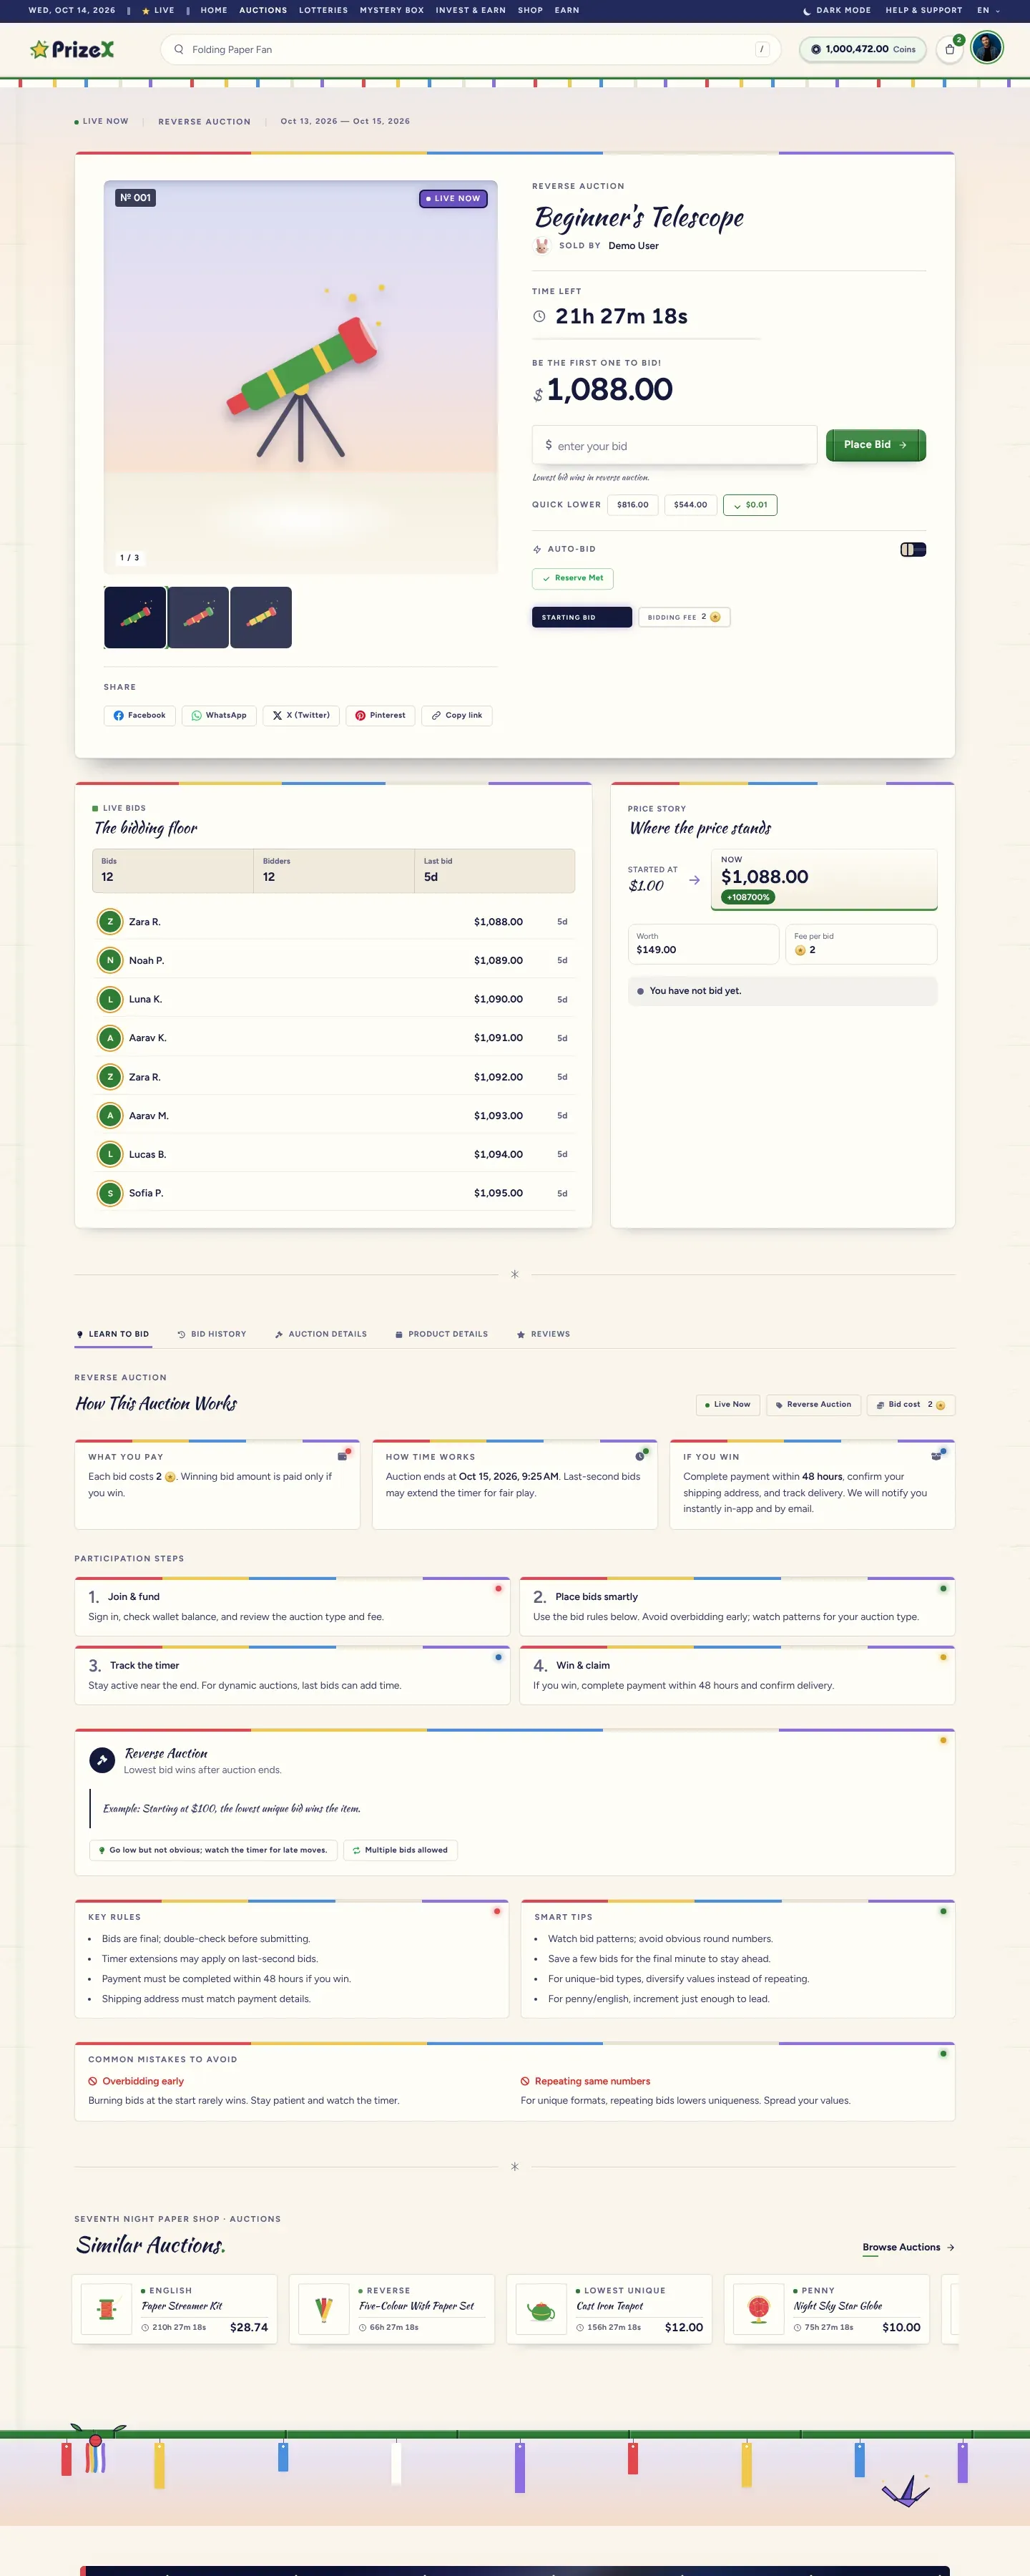Click the search magnifier icon
The height and width of the screenshot is (2576, 1030).
click(179, 49)
